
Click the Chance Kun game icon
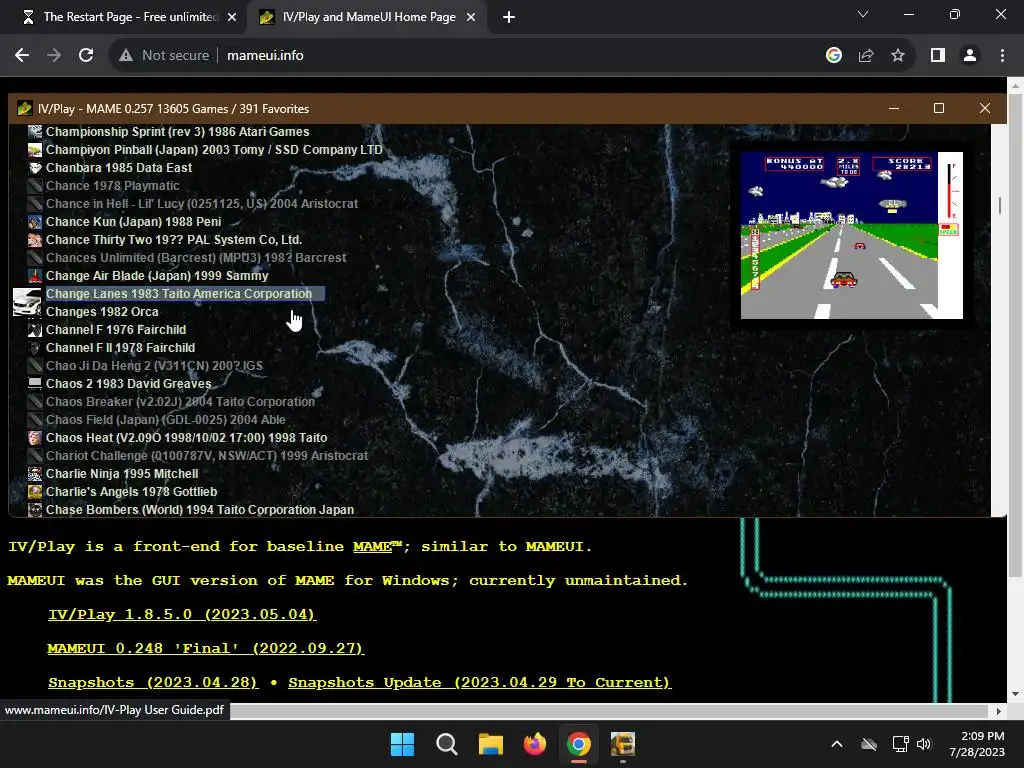pos(35,222)
